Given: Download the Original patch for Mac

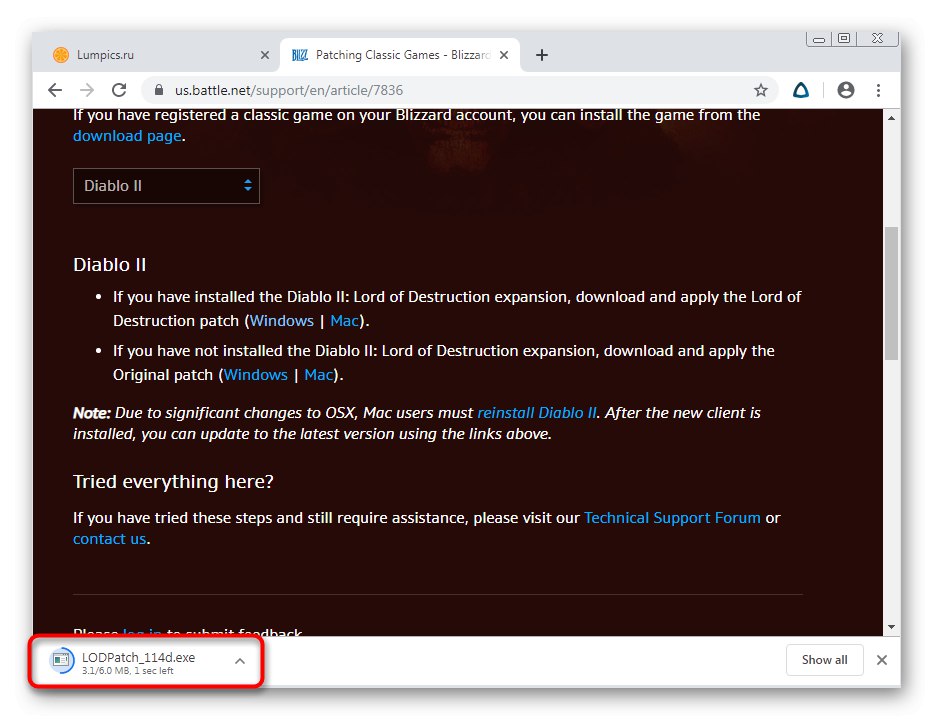Looking at the screenshot, I should (318, 375).
